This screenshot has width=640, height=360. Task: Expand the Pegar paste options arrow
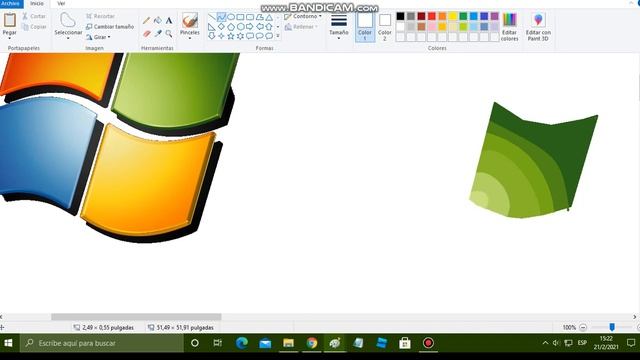(x=9, y=38)
